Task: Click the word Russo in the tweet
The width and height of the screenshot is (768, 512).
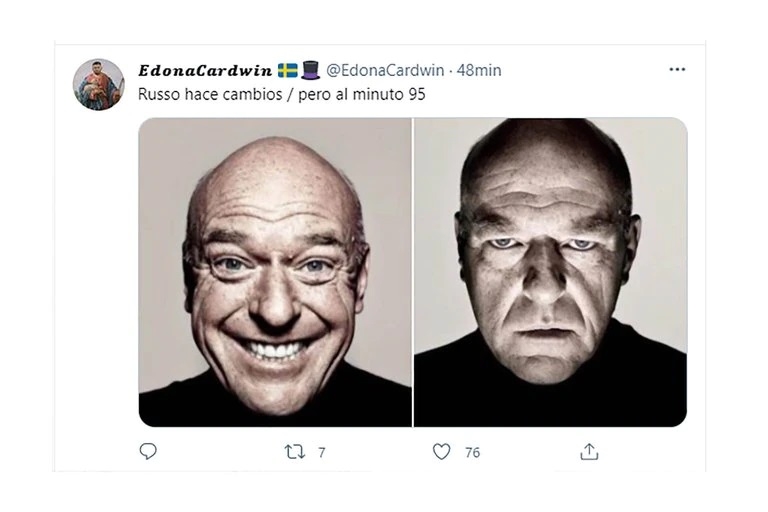Action: point(160,93)
